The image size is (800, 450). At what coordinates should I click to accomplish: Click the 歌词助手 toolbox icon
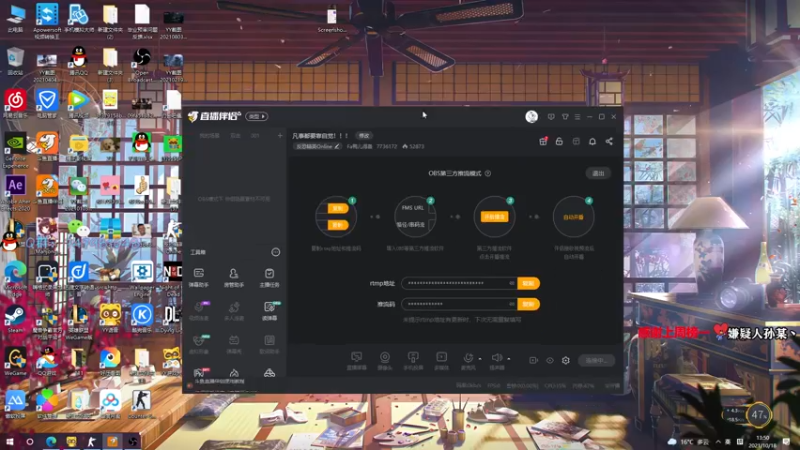click(269, 344)
